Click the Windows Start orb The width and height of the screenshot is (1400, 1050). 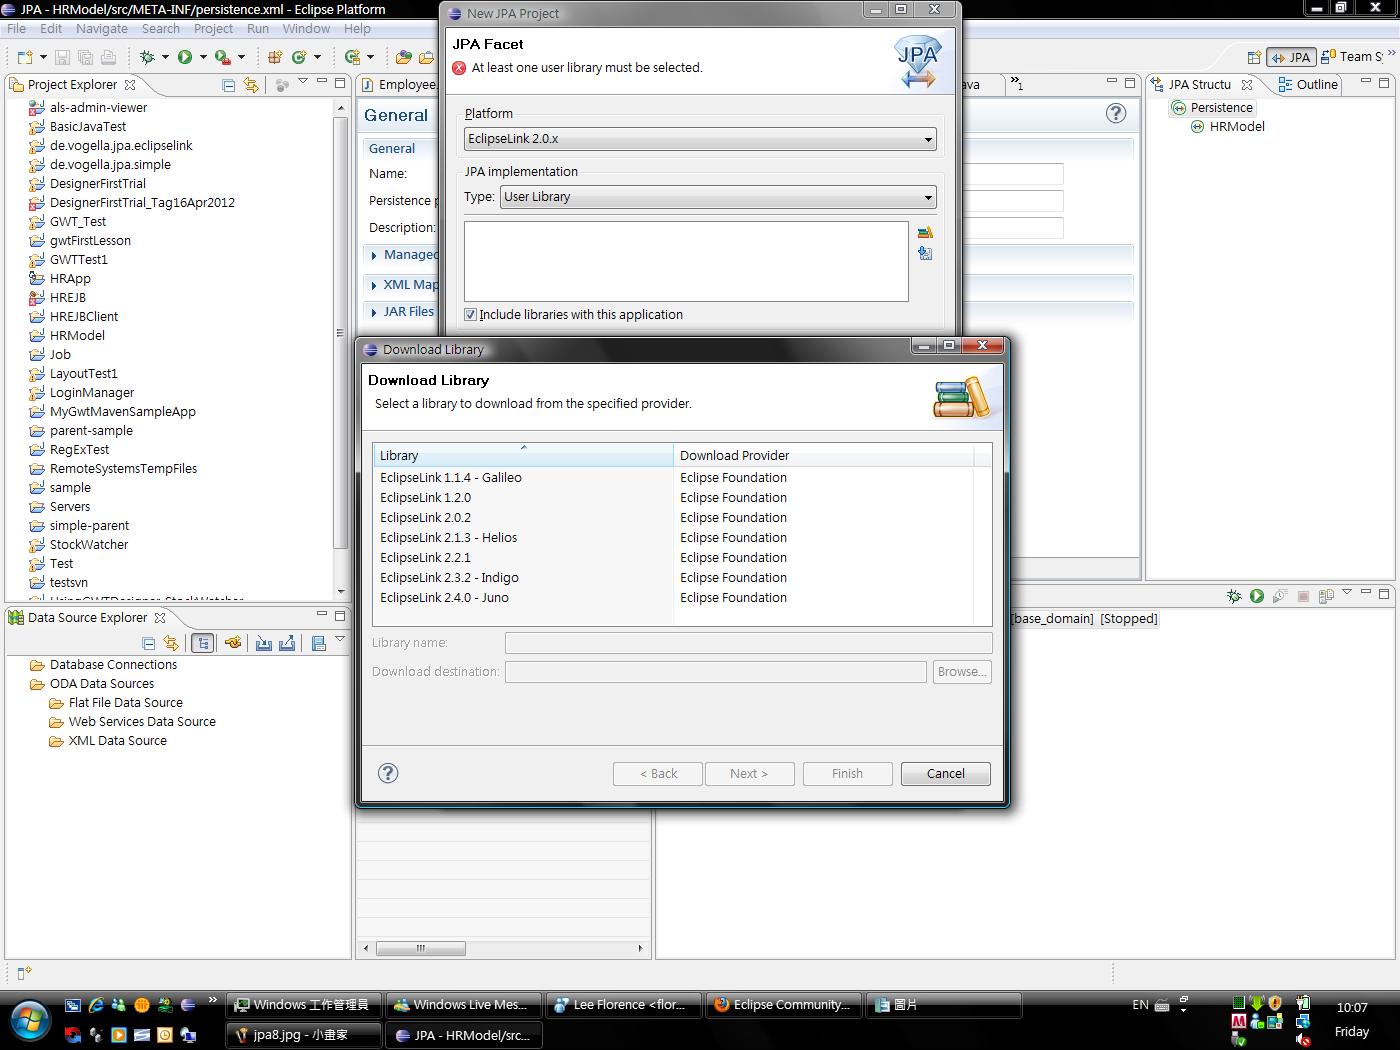[x=29, y=1021]
